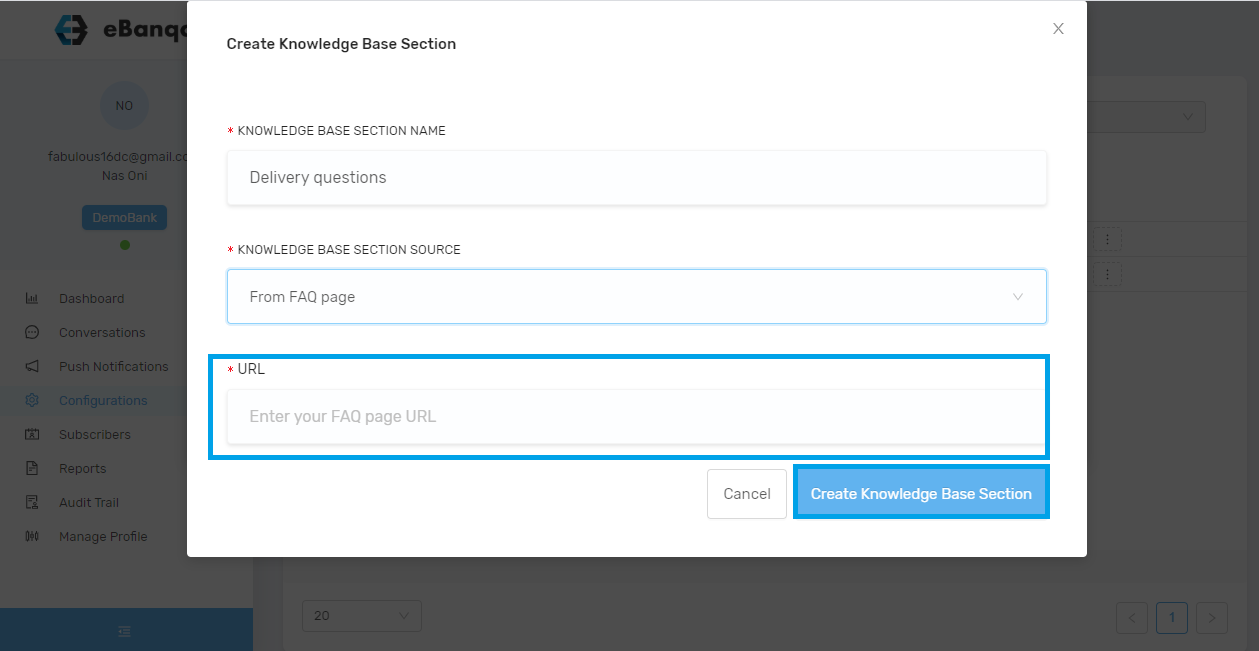Open Audit Trail in the sidebar
The width and height of the screenshot is (1259, 651).
click(89, 502)
